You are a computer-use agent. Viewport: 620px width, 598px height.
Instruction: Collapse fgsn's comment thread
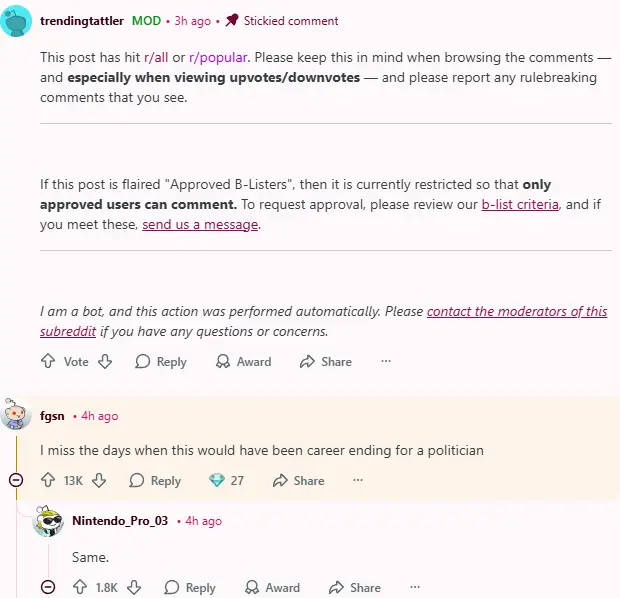16,480
